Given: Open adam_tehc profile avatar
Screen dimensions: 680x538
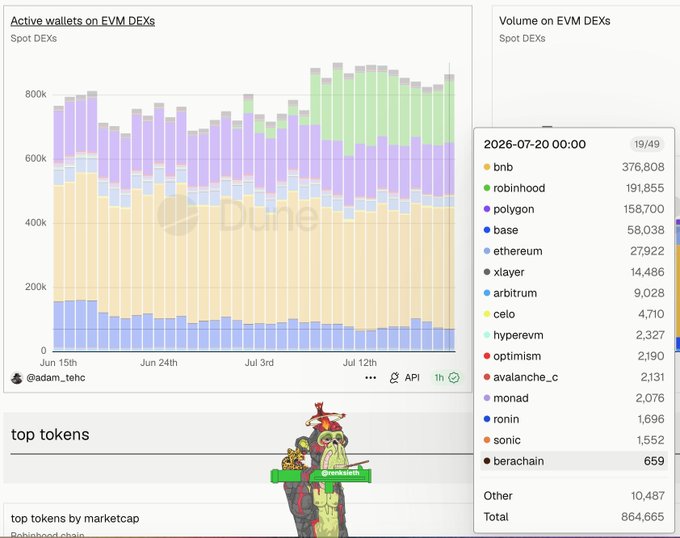Looking at the screenshot, I should pyautogui.click(x=16, y=378).
